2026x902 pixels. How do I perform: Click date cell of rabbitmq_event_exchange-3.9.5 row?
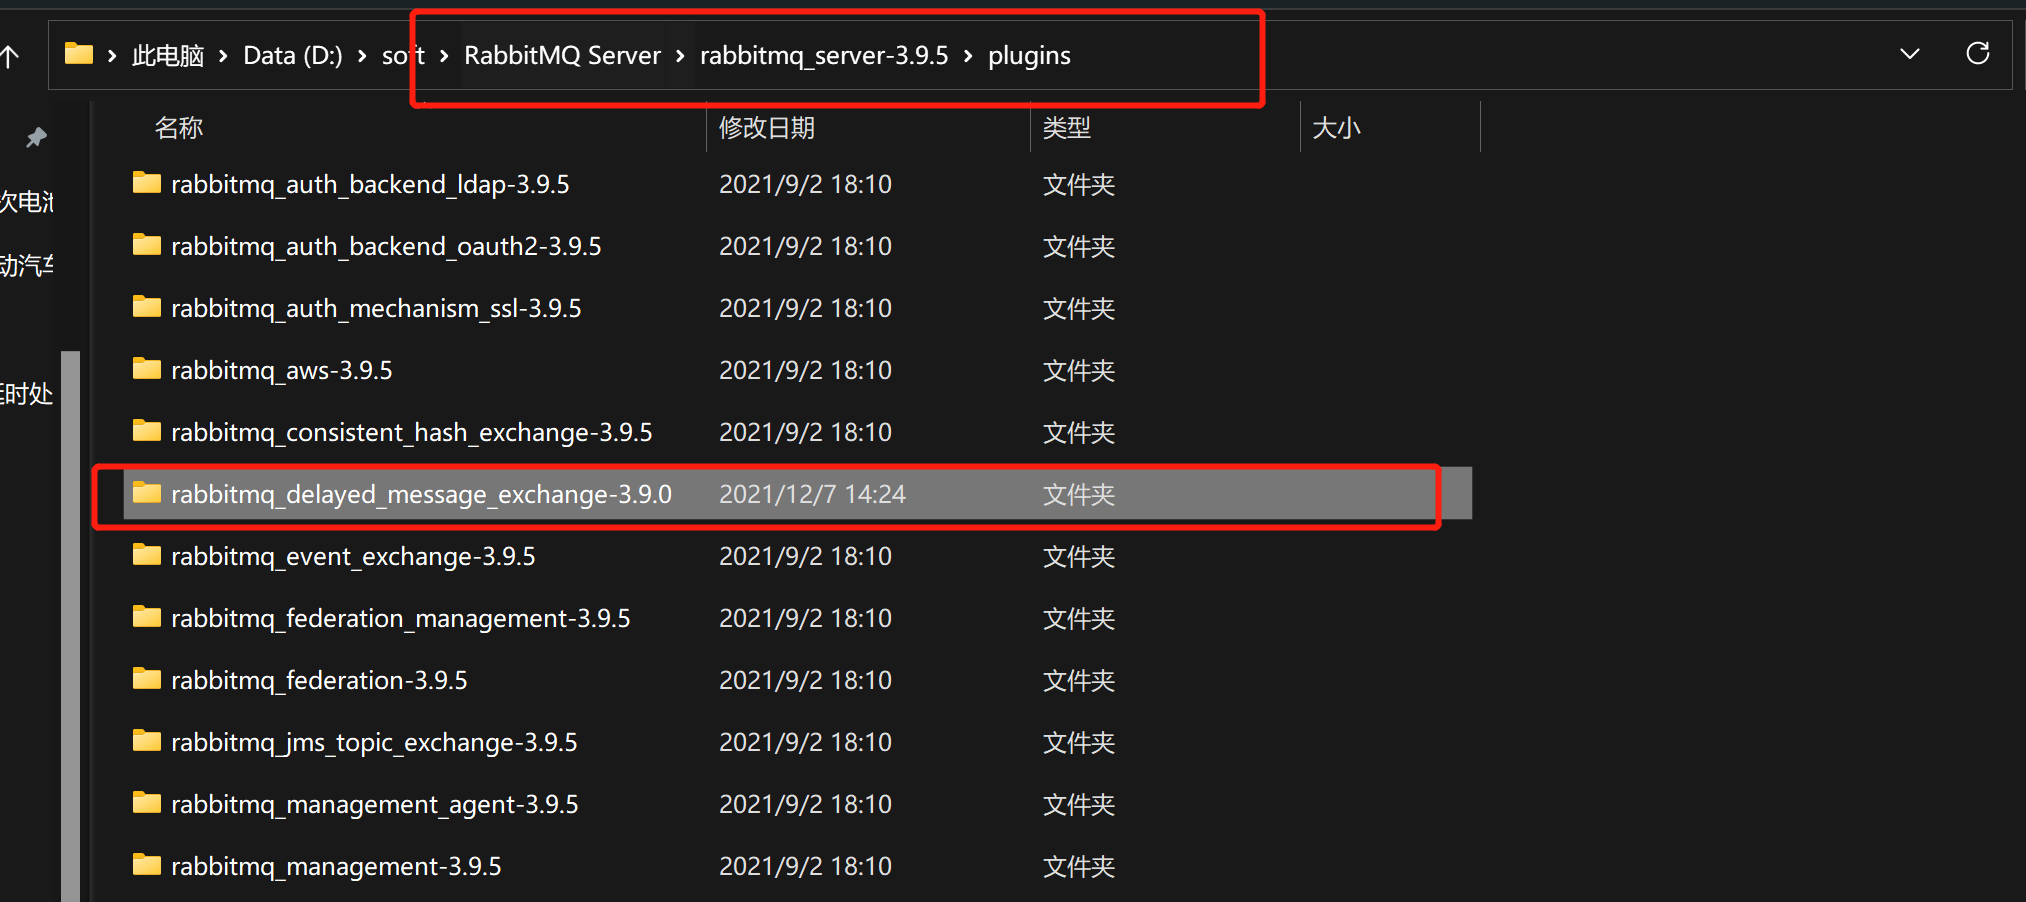click(x=805, y=556)
